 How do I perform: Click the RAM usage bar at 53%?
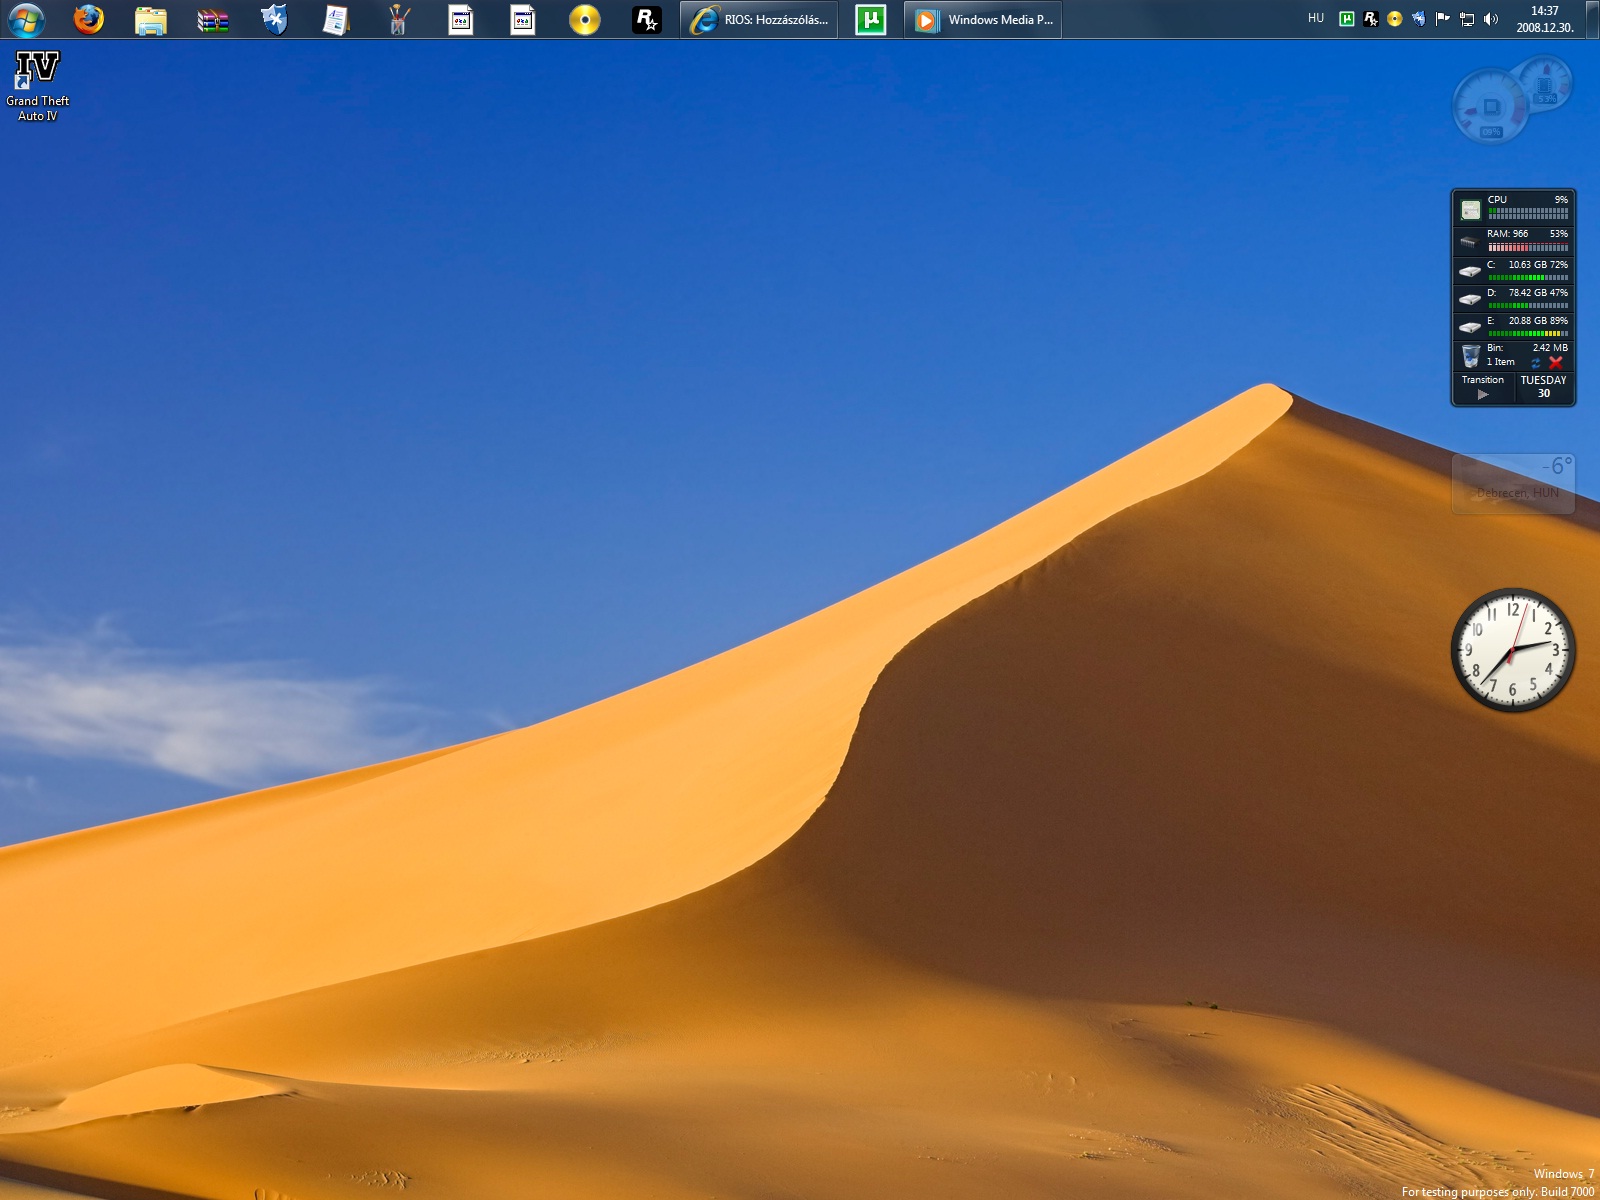(1528, 247)
